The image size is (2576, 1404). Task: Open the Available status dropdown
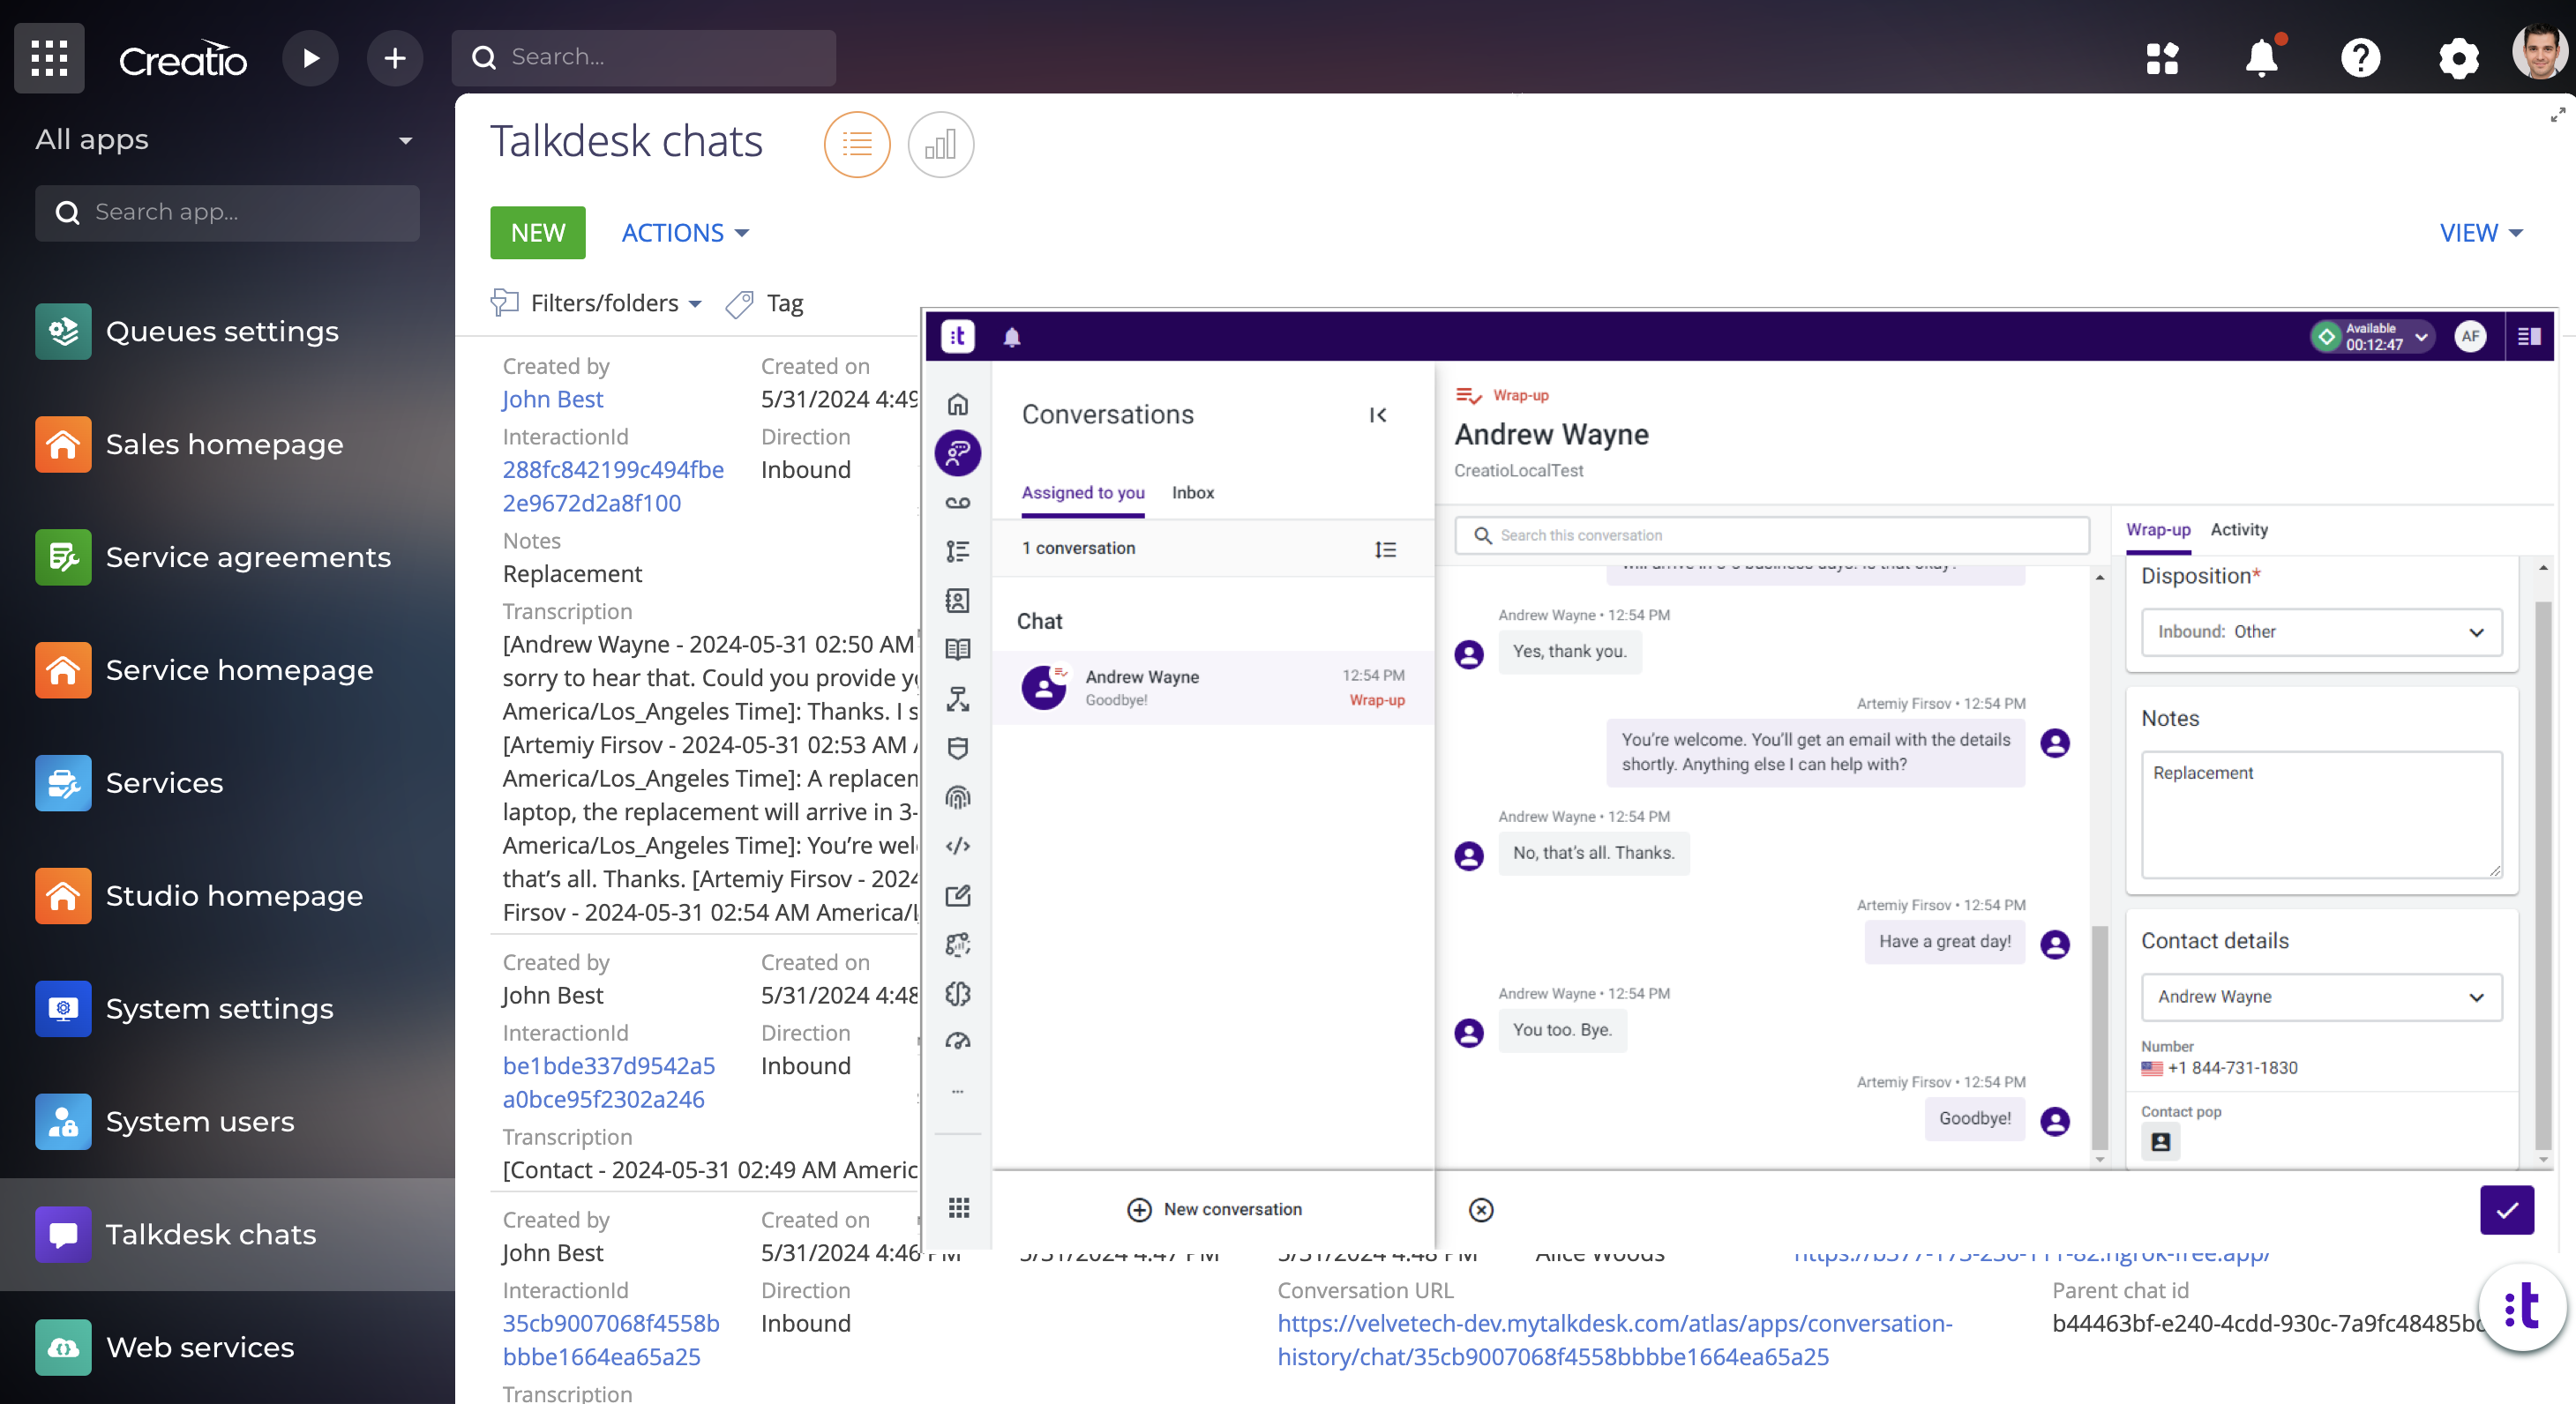(x=2371, y=337)
